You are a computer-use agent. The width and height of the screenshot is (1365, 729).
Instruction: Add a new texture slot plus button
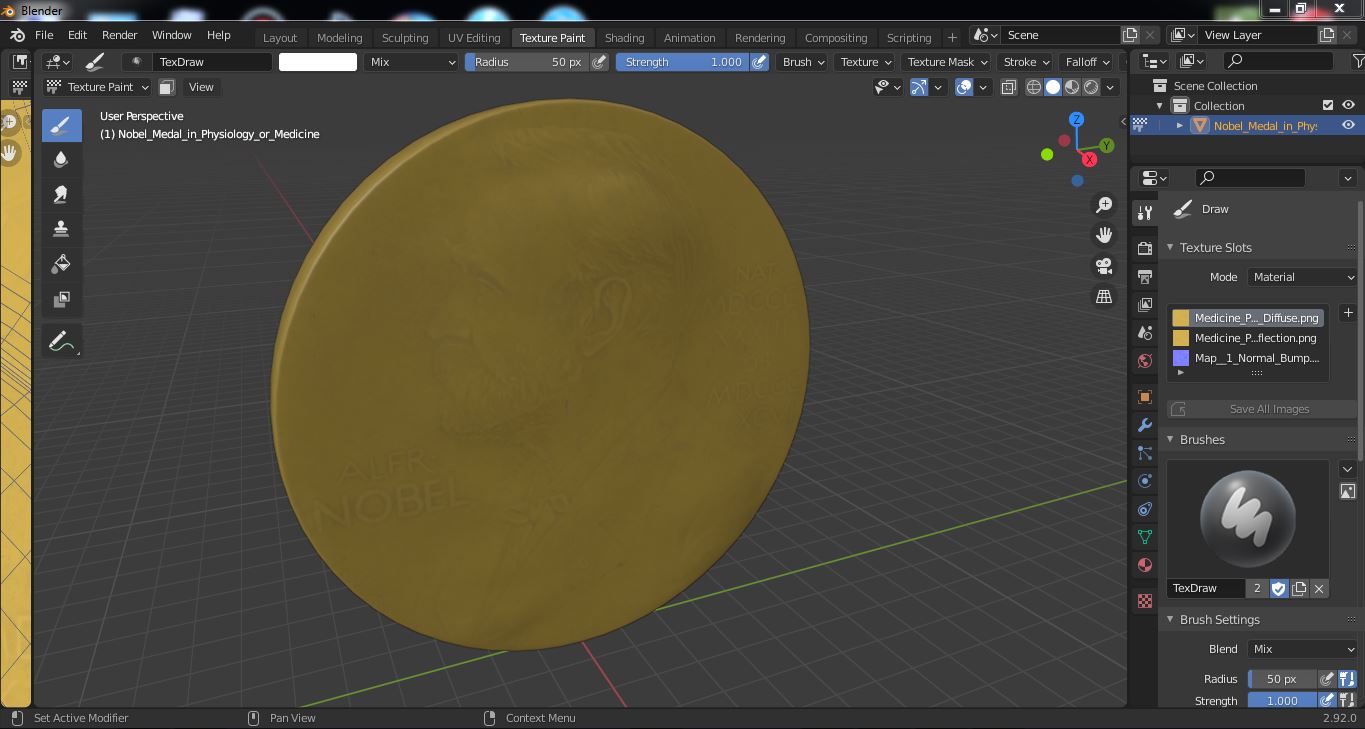point(1347,313)
